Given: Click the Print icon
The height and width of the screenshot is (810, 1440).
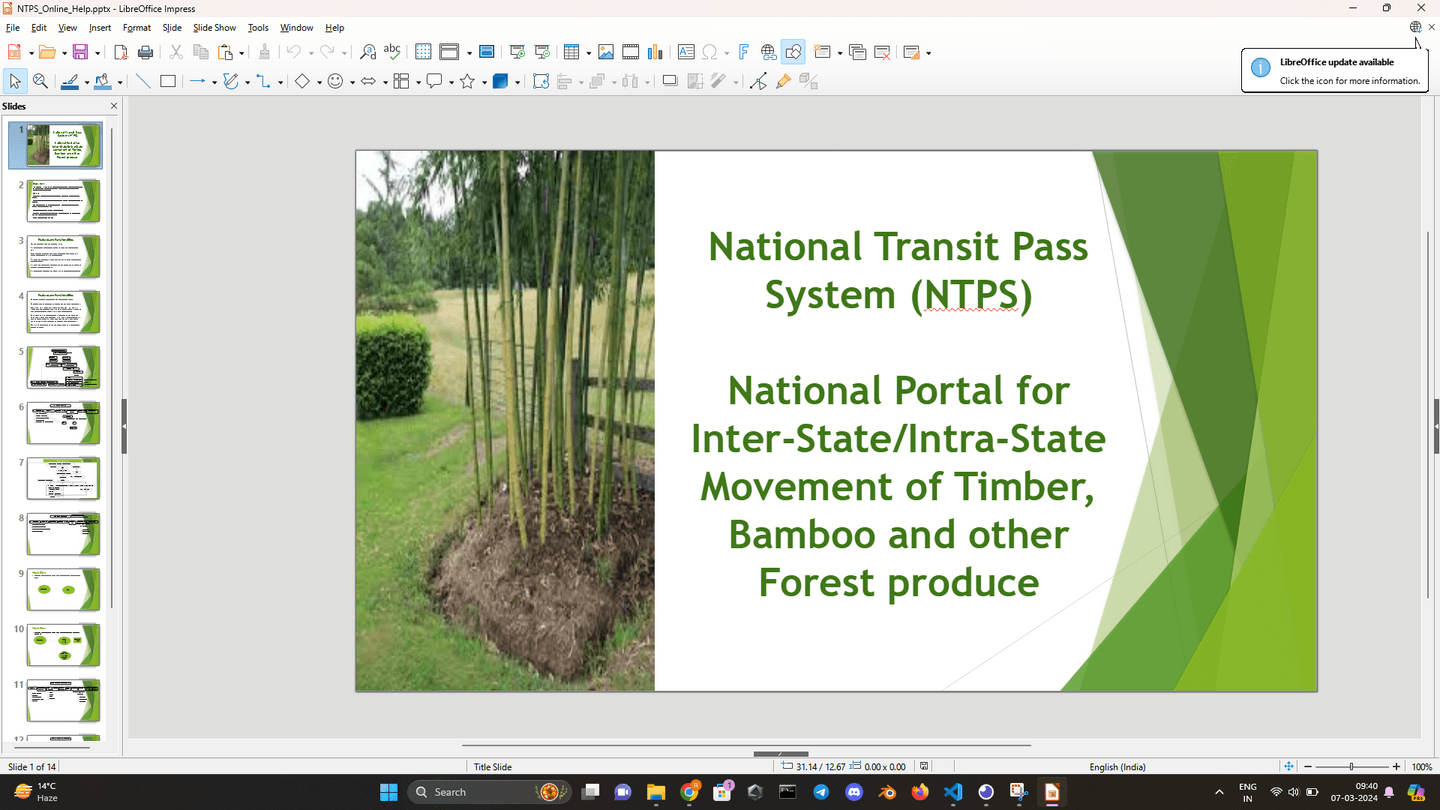Looking at the screenshot, I should pos(145,52).
